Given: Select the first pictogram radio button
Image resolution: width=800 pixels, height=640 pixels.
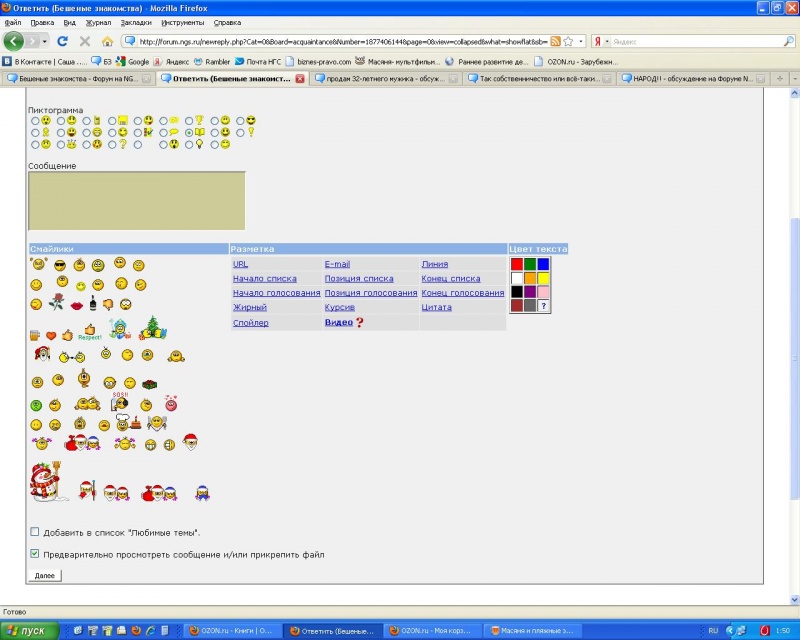Looking at the screenshot, I should click(x=35, y=120).
